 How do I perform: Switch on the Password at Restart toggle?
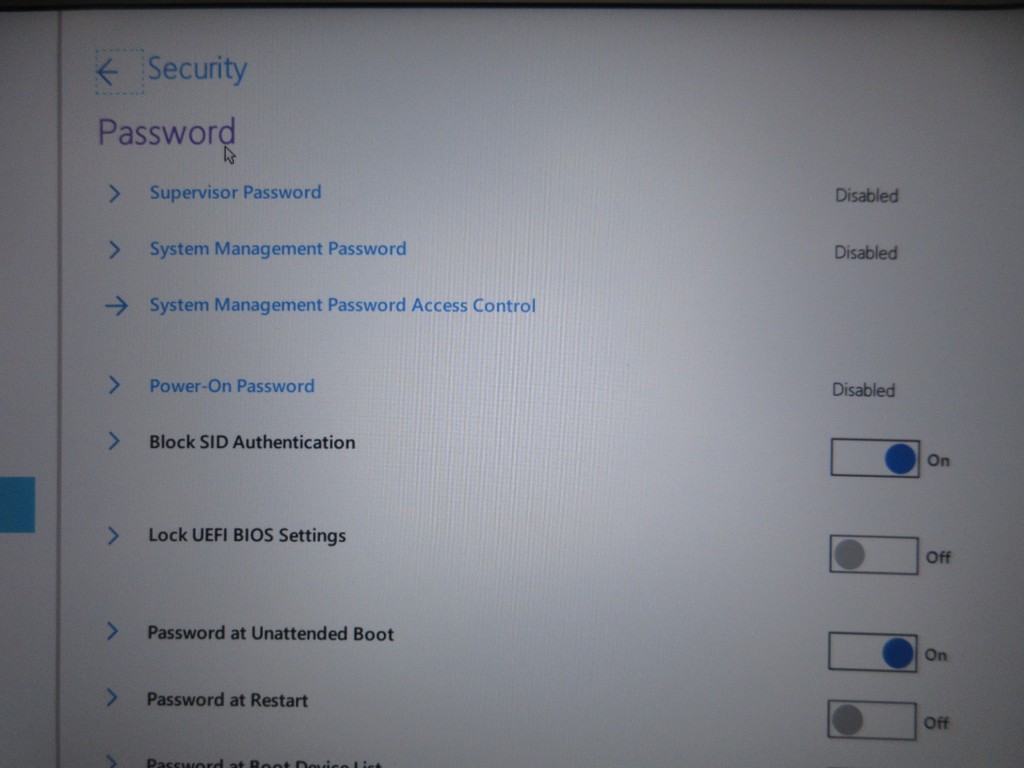(x=871, y=720)
